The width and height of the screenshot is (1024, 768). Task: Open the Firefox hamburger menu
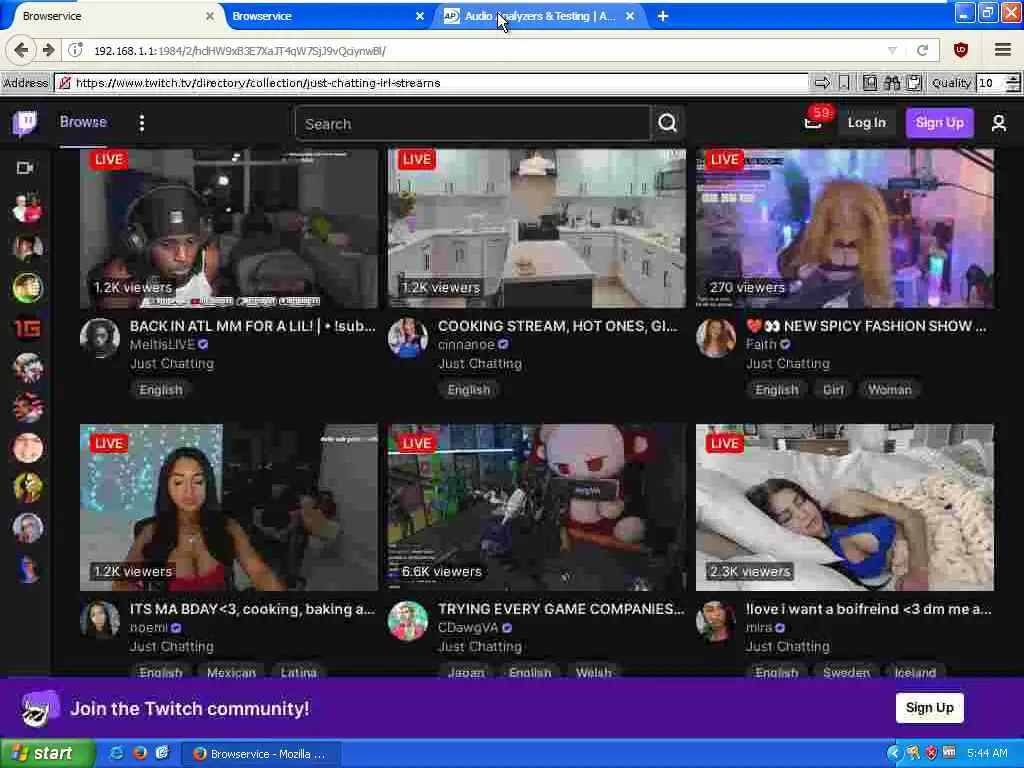[x=1003, y=50]
